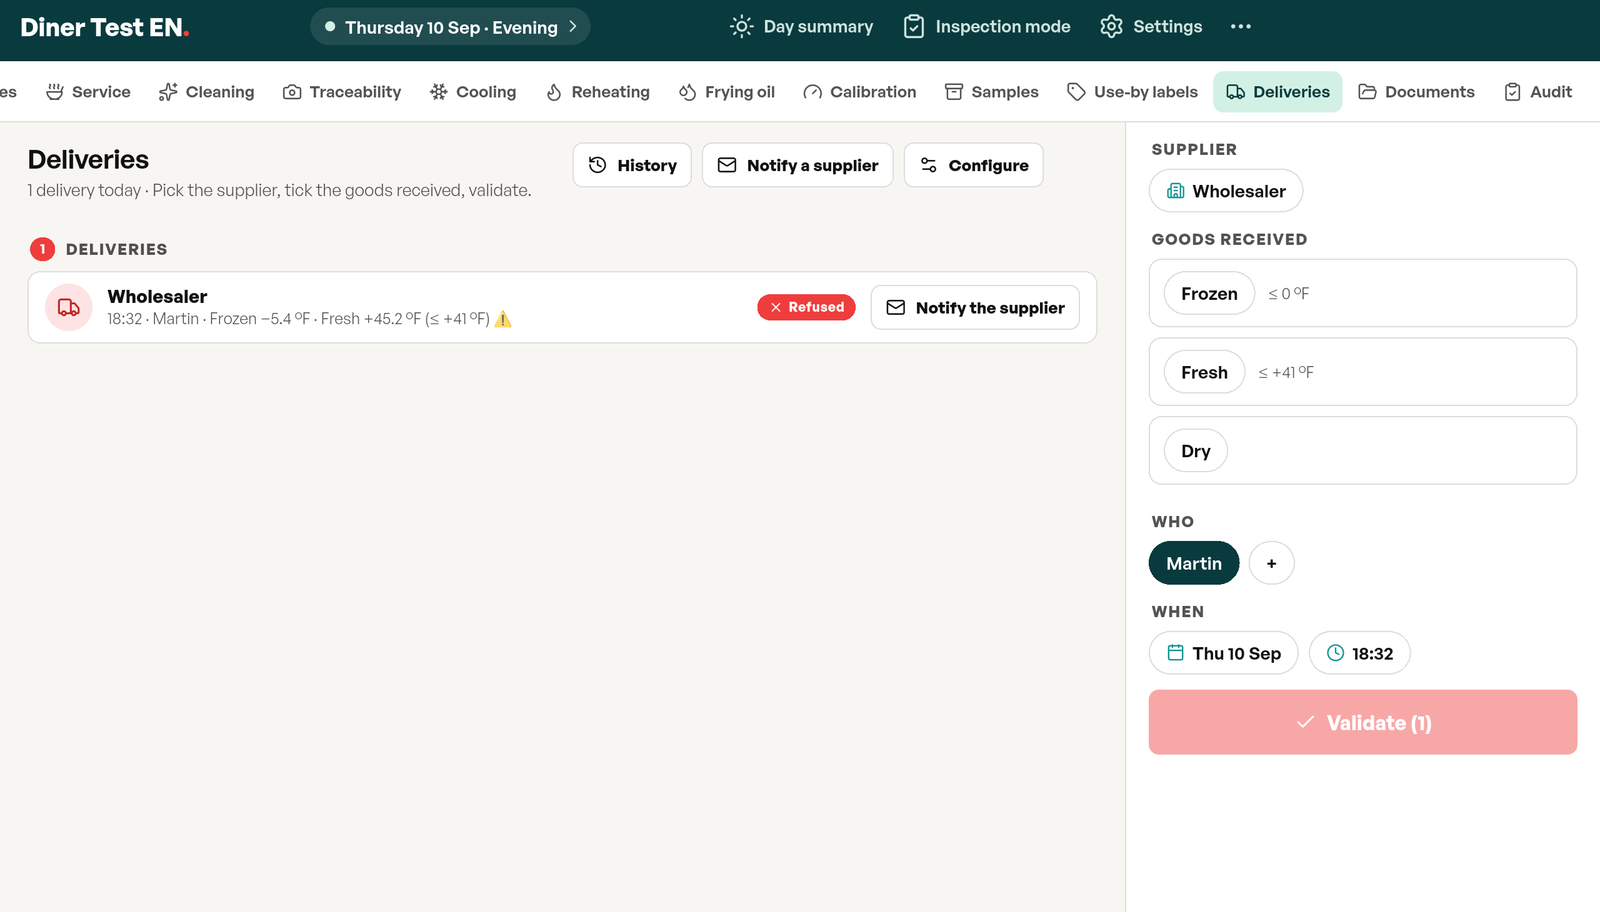Image resolution: width=1600 pixels, height=912 pixels.
Task: Switch to the Cleaning tab
Action: tap(207, 92)
